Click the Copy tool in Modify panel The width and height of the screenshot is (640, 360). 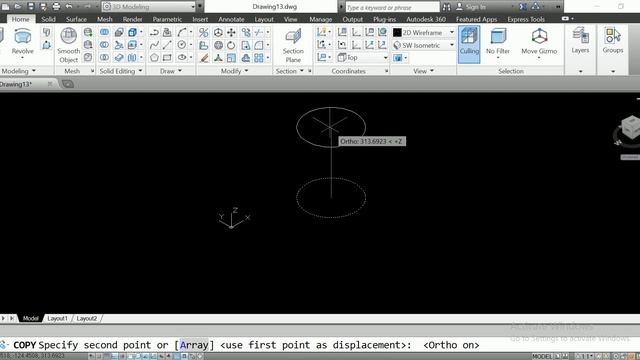point(246,32)
